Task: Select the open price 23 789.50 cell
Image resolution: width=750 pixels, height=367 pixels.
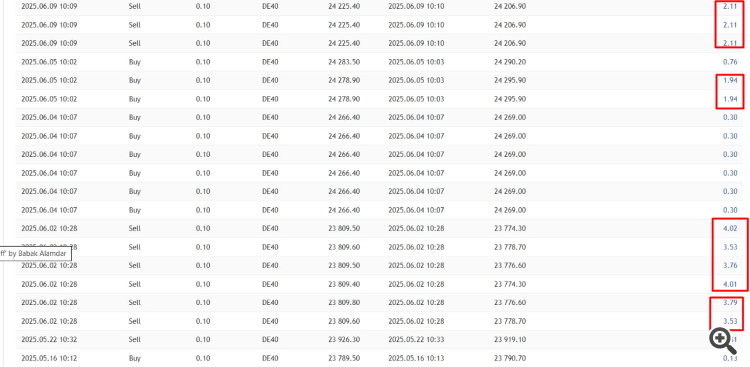Action: pos(344,358)
